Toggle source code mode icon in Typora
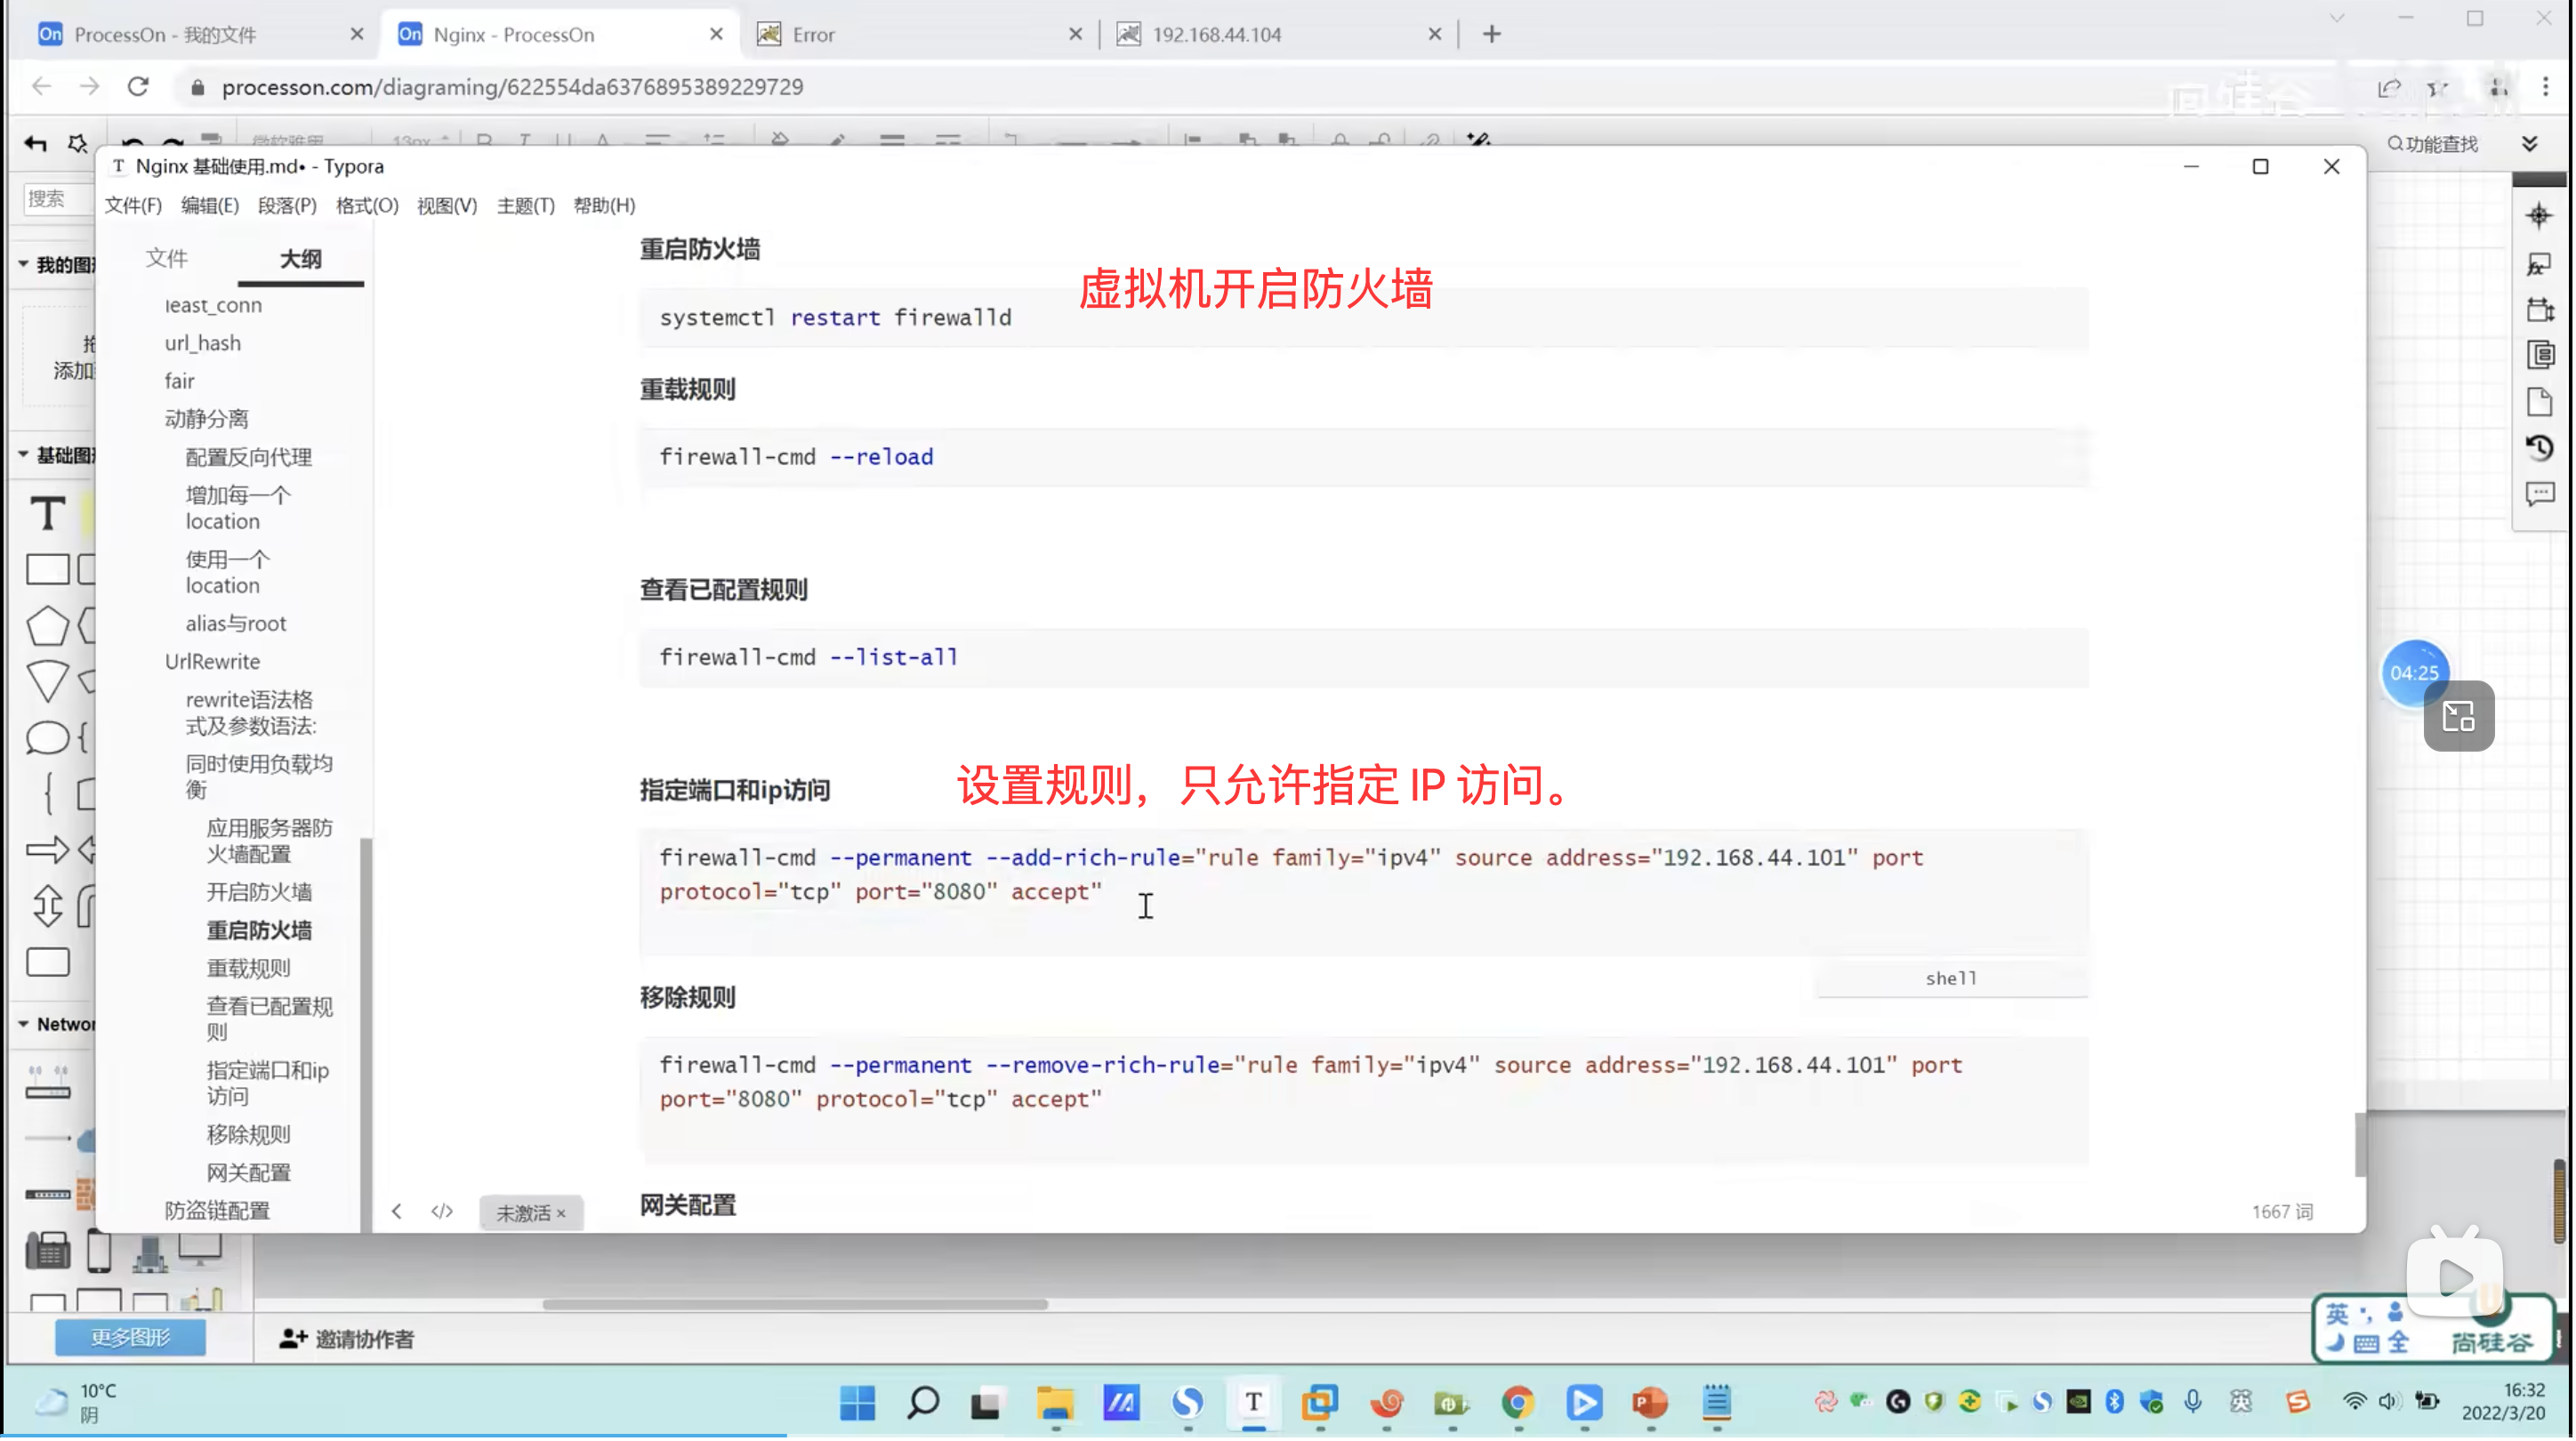 coord(442,1212)
